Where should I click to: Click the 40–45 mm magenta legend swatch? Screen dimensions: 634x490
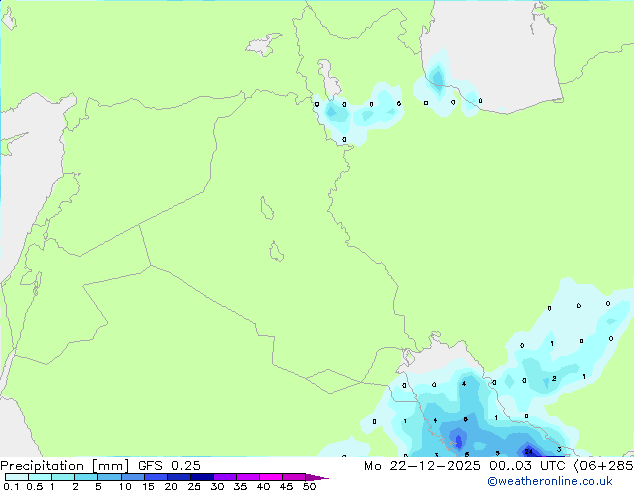pyautogui.click(x=271, y=477)
